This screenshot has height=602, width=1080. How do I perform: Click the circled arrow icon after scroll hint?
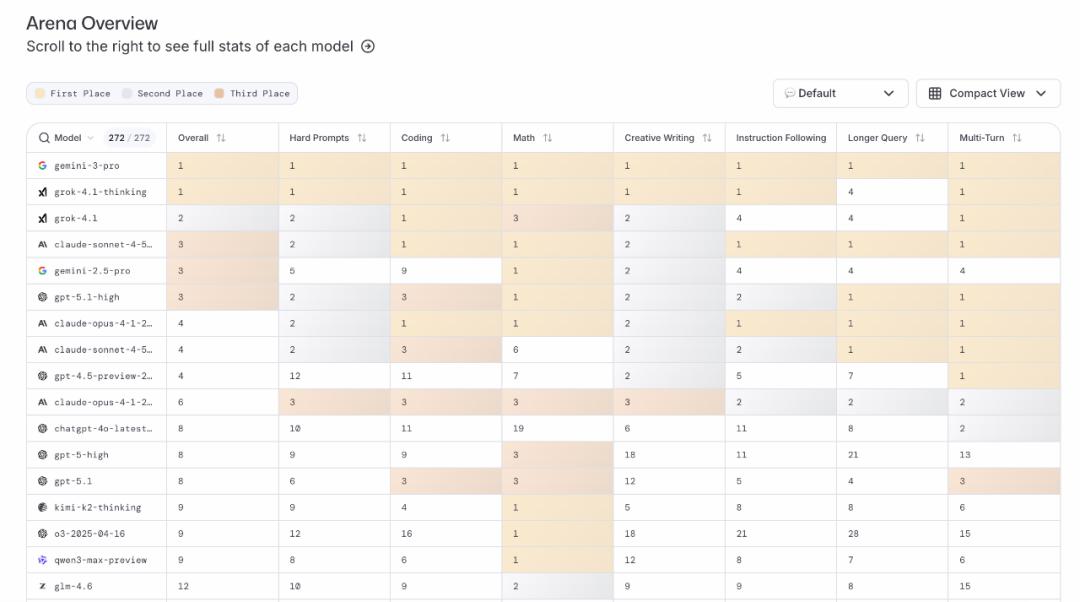coord(368,46)
